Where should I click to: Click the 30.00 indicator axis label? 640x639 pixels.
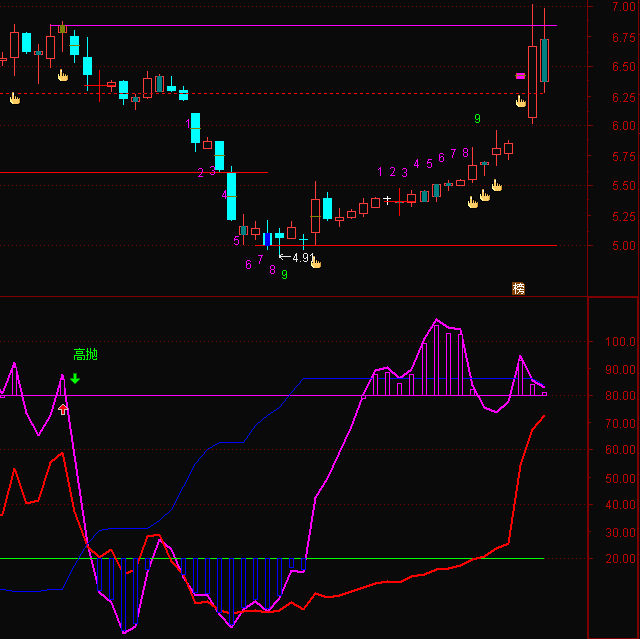pos(620,532)
